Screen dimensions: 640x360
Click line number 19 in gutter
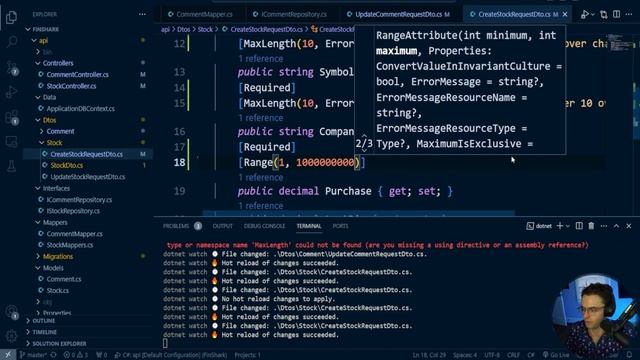(x=179, y=191)
